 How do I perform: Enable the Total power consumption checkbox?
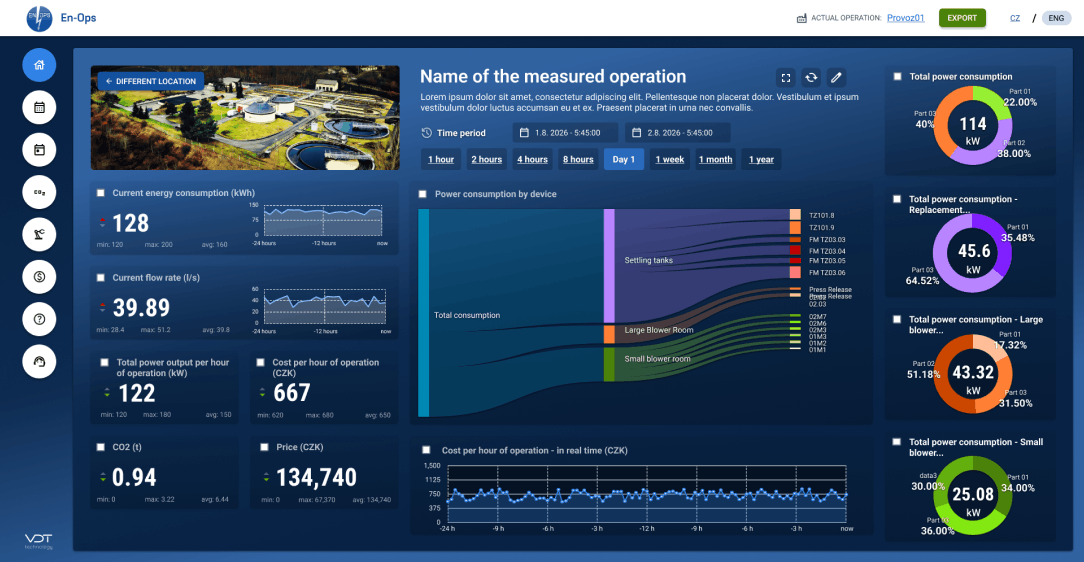897,77
